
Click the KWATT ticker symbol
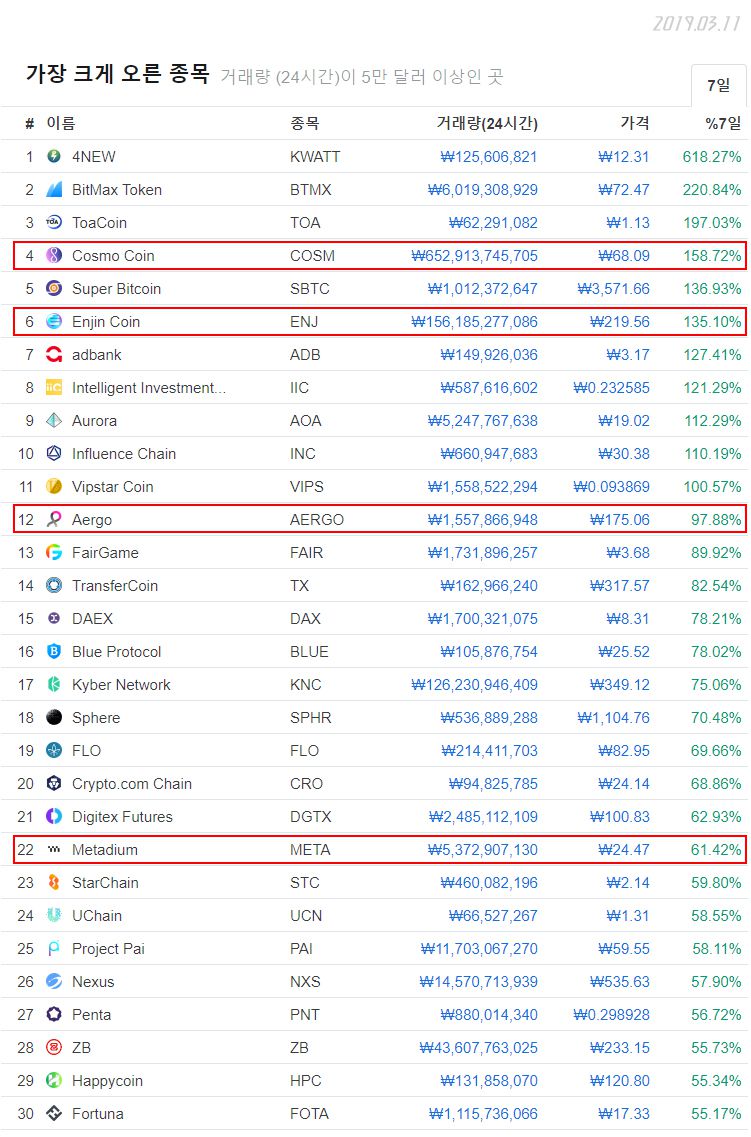point(315,157)
